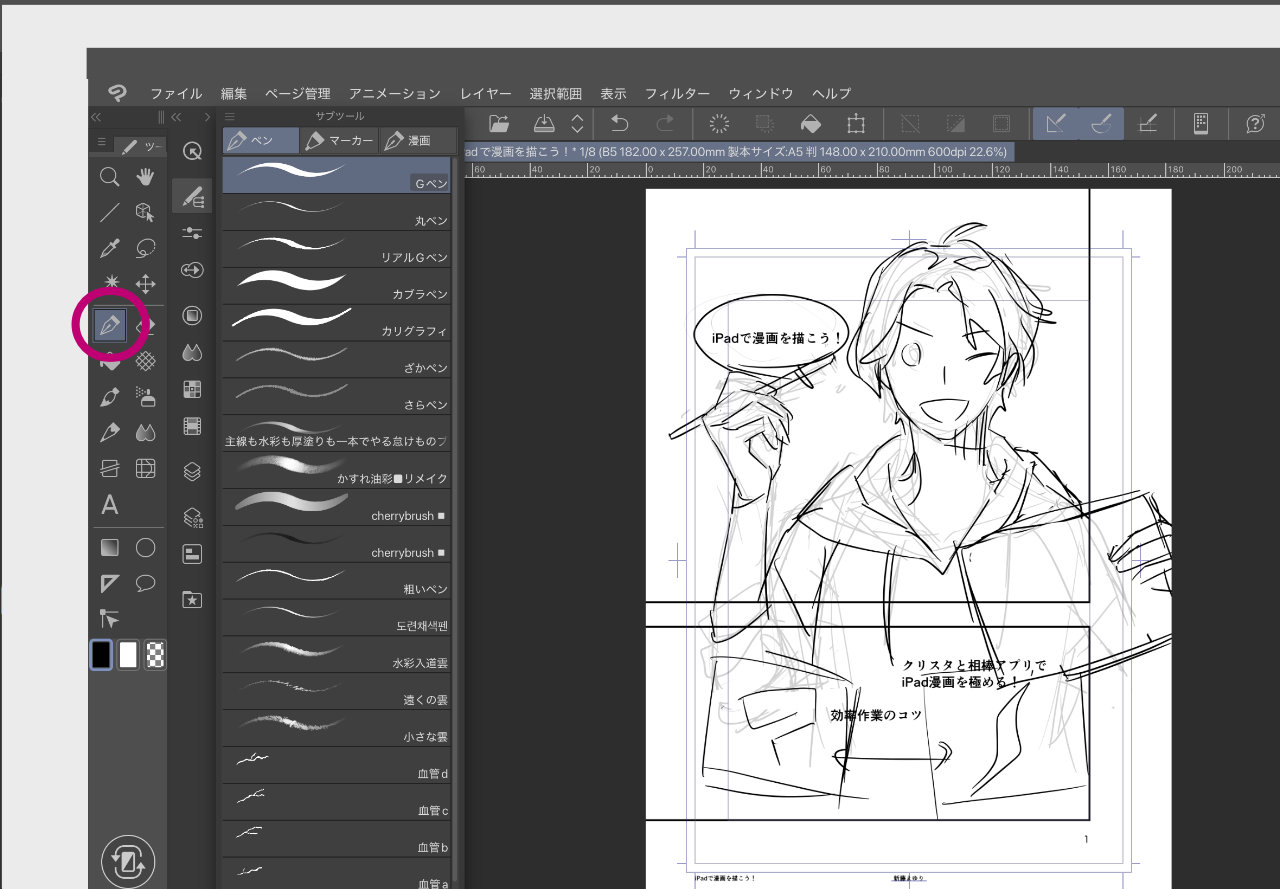1280x889 pixels.
Task: Select the 丸ペン brush preset
Action: 336,211
